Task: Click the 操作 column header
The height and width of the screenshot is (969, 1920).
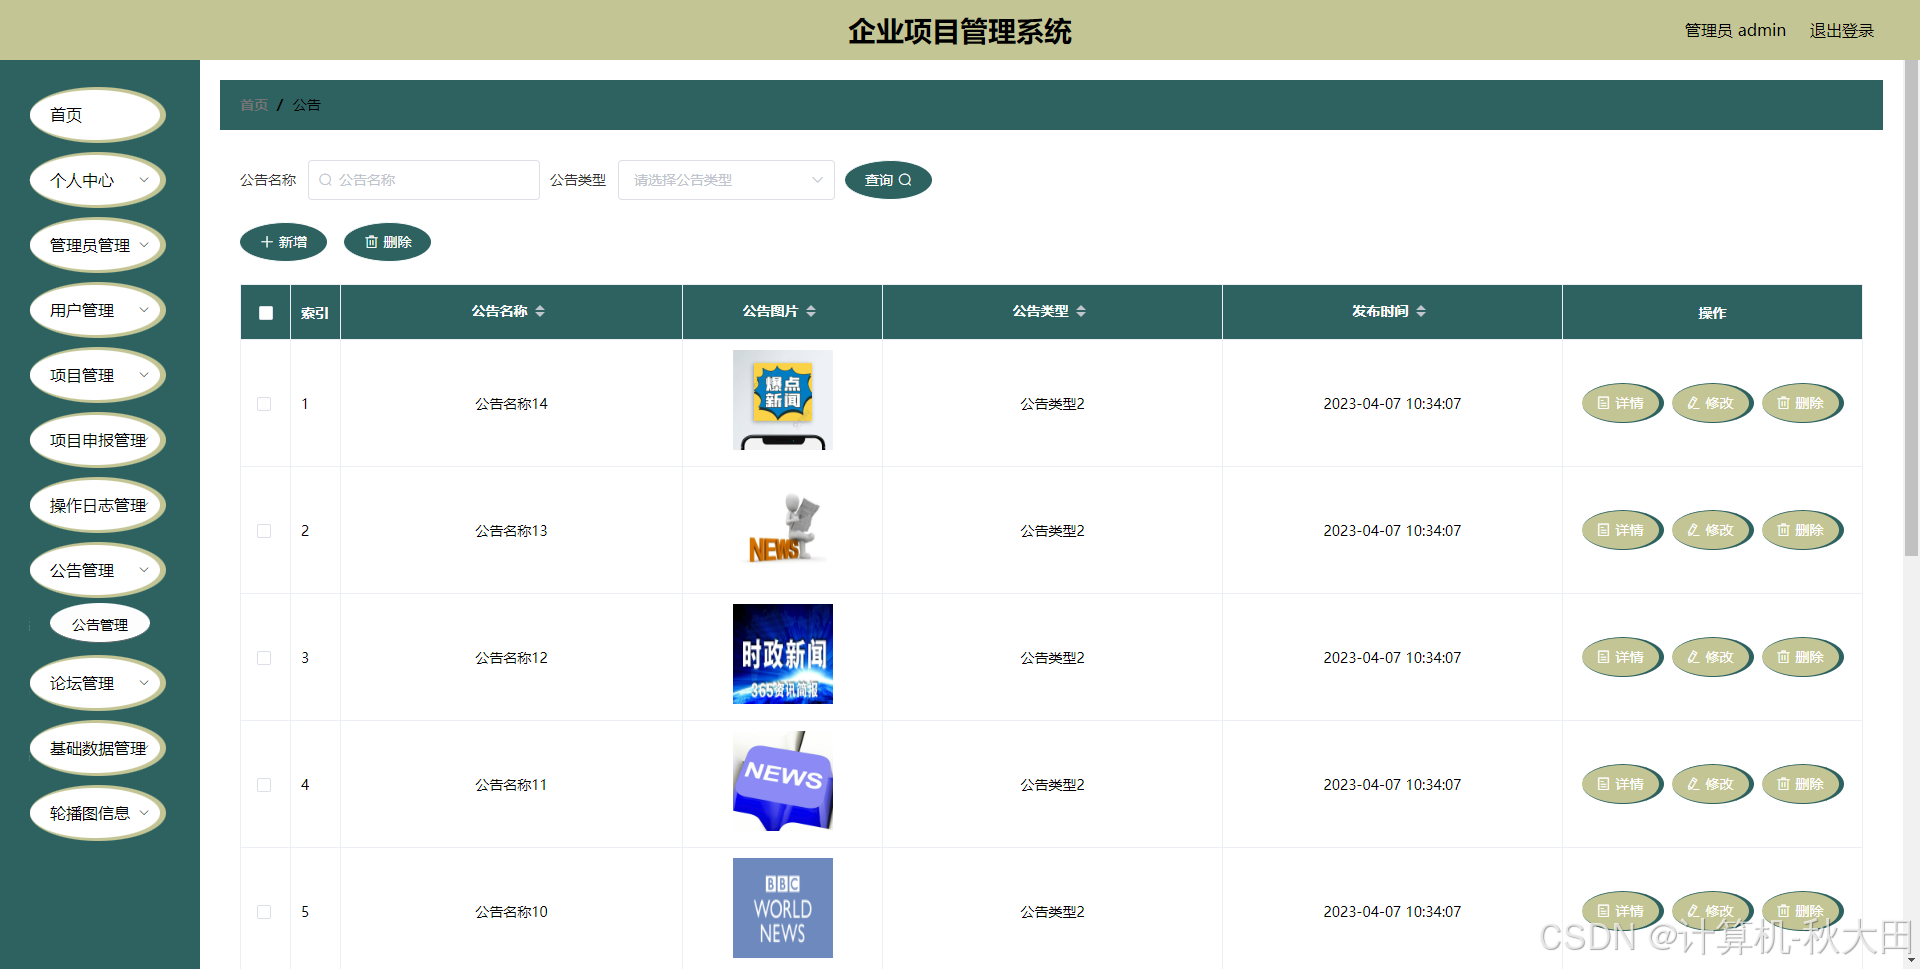Action: pyautogui.click(x=1712, y=313)
